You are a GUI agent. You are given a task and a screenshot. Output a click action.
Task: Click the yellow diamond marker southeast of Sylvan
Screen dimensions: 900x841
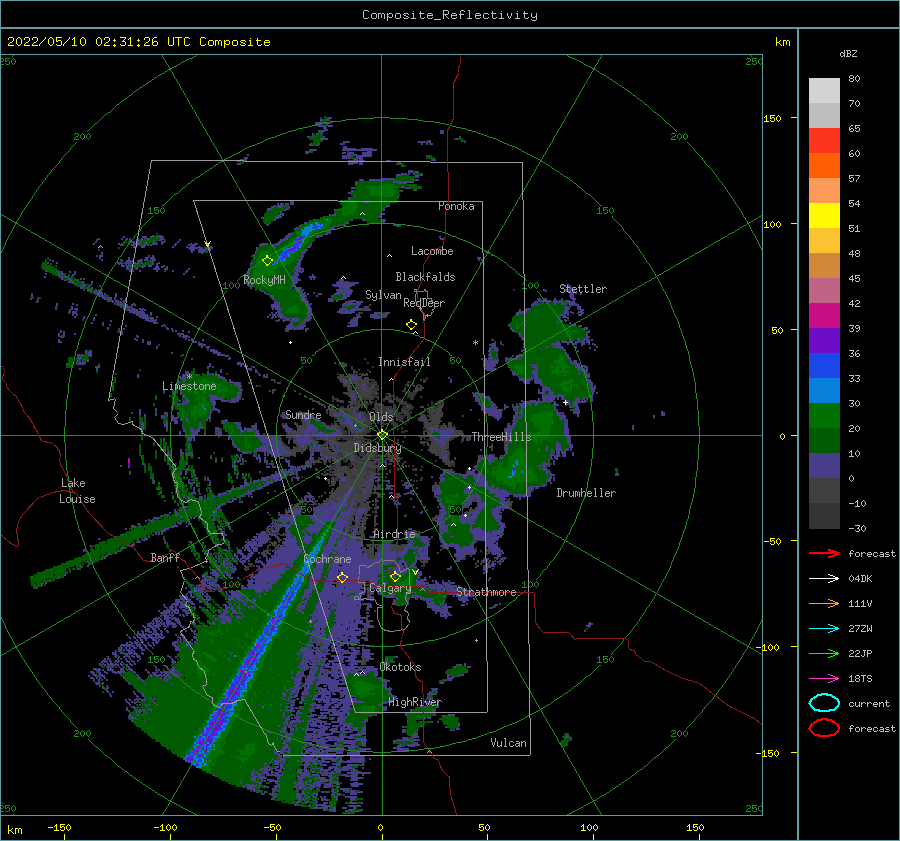point(411,325)
